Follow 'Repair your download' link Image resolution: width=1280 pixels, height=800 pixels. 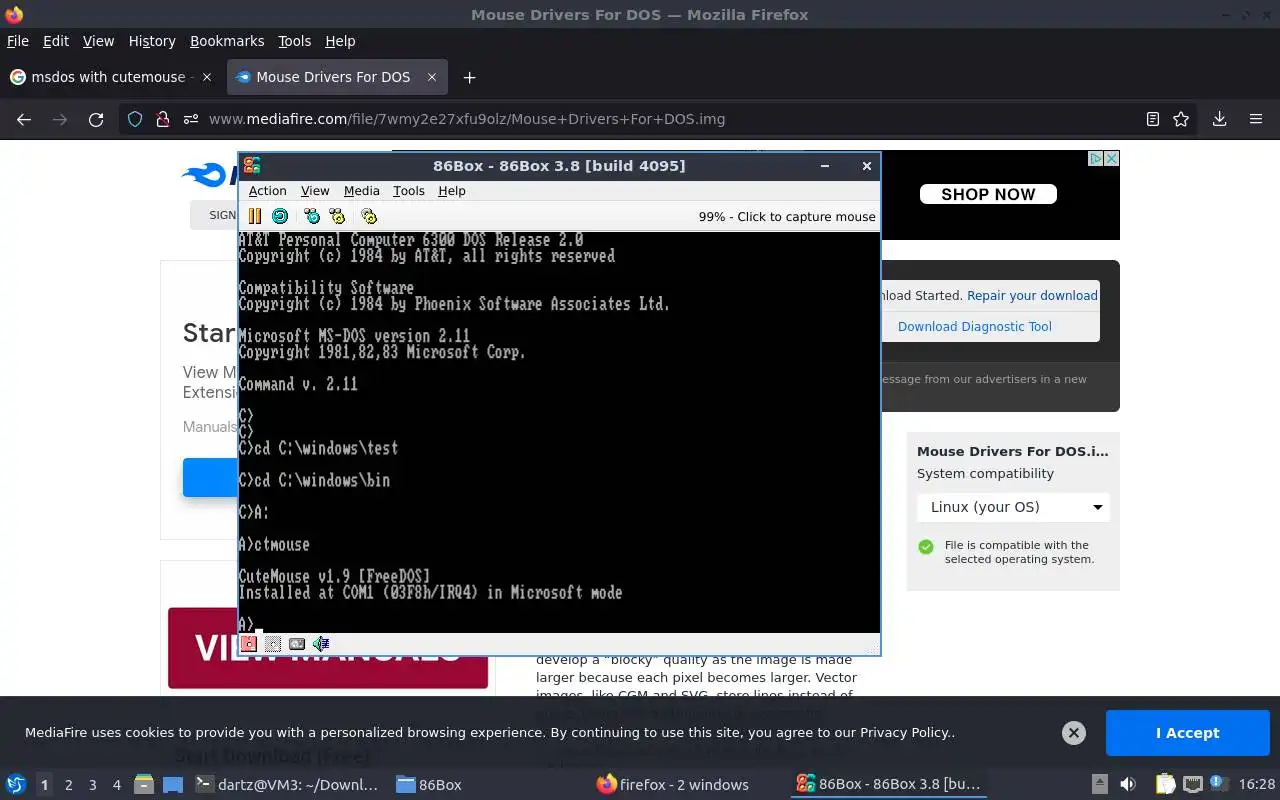[1032, 296]
